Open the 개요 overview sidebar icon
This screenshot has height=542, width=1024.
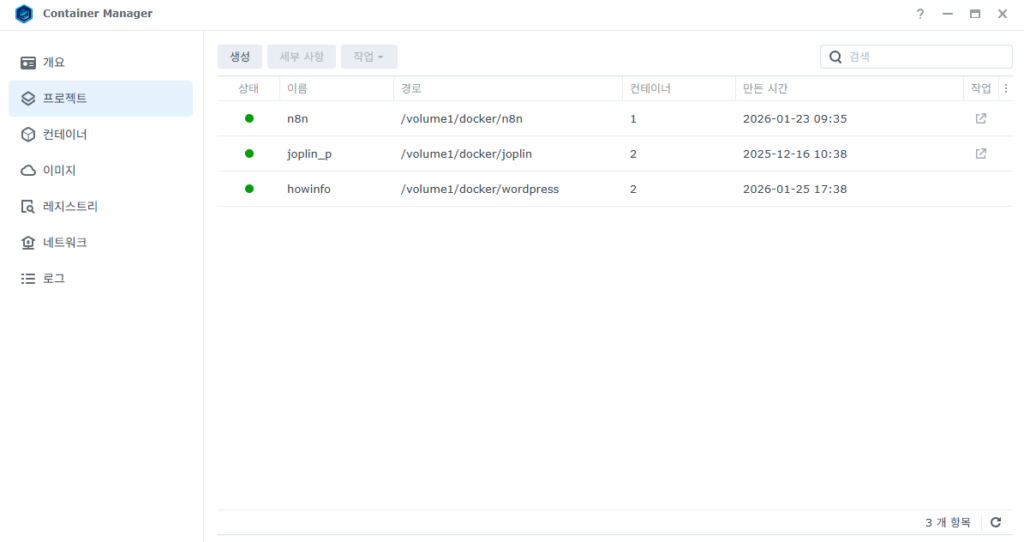[28, 63]
